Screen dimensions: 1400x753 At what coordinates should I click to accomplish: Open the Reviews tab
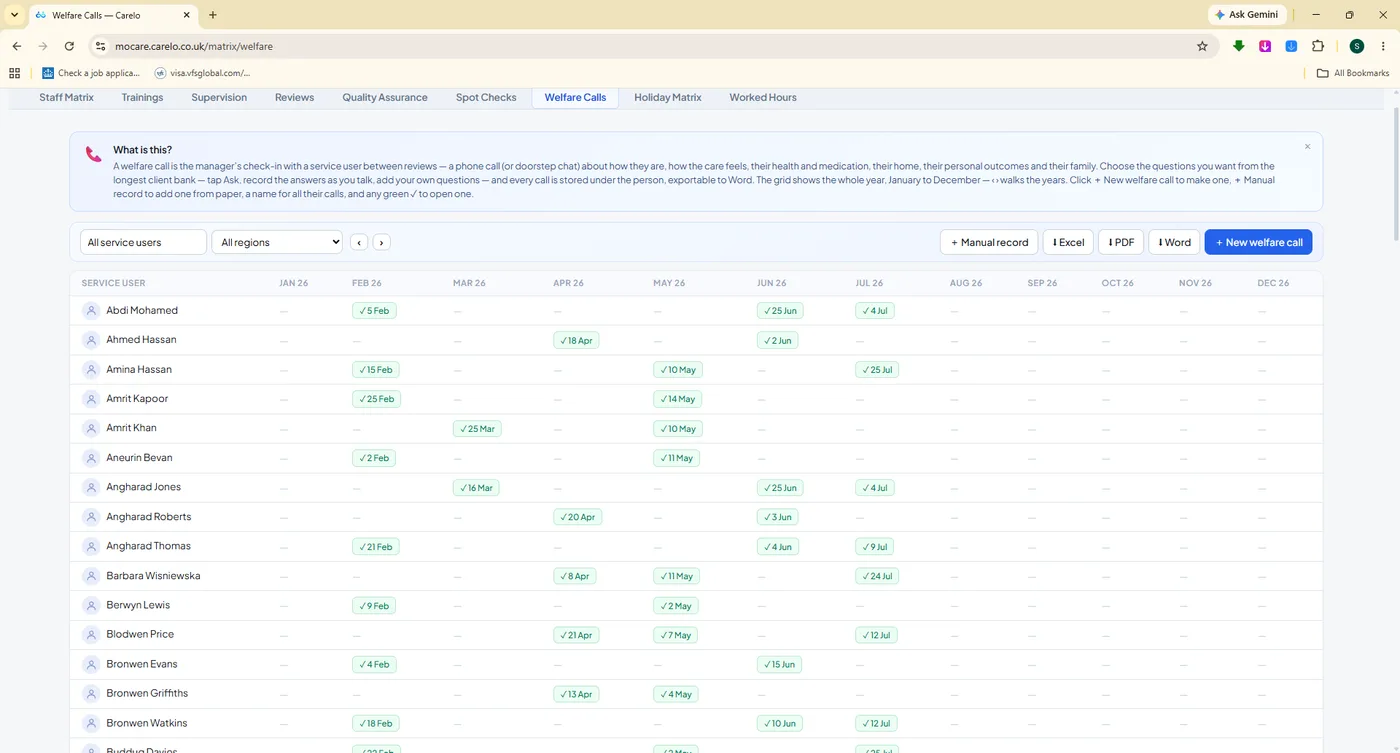tap(294, 97)
